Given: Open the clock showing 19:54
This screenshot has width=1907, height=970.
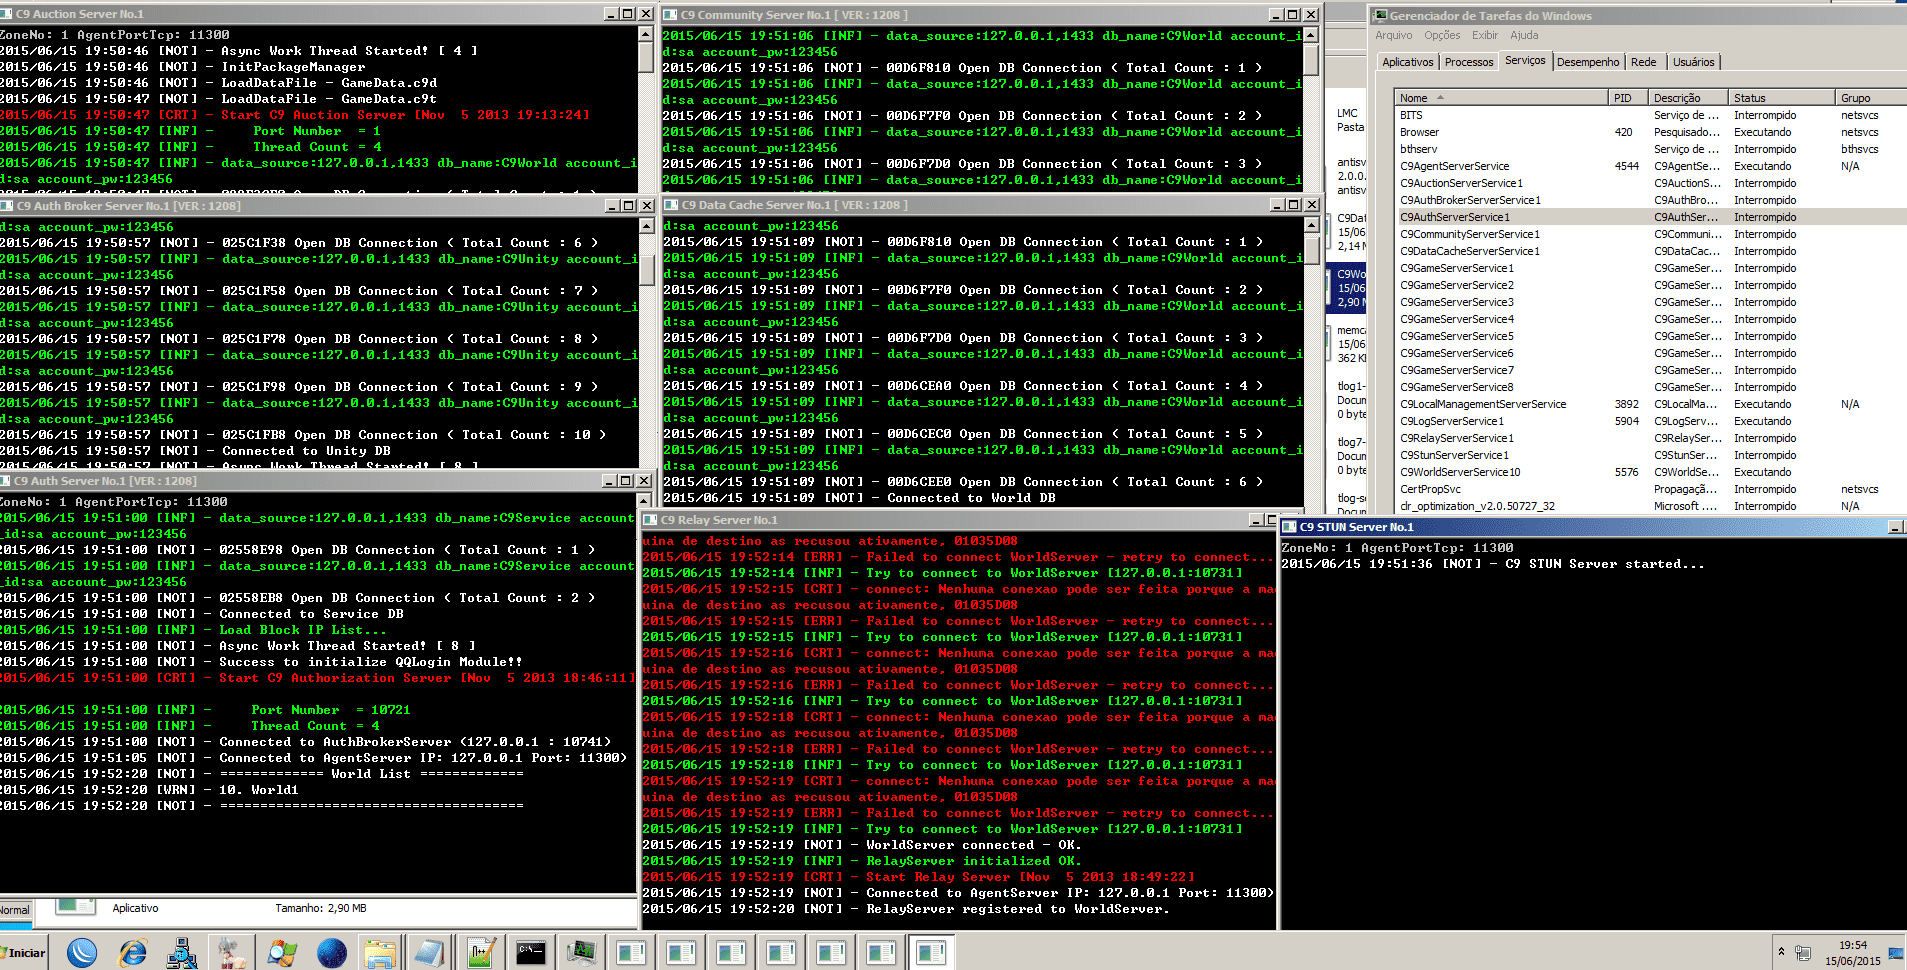Looking at the screenshot, I should [1853, 953].
